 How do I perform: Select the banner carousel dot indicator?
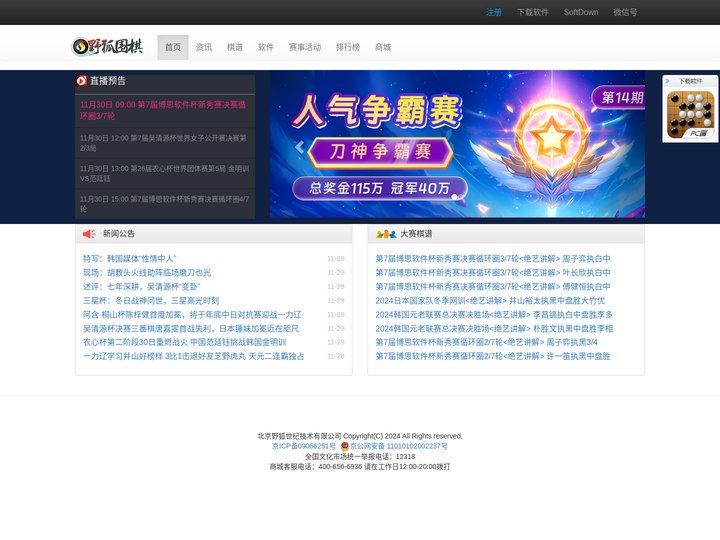pyautogui.click(x=454, y=197)
